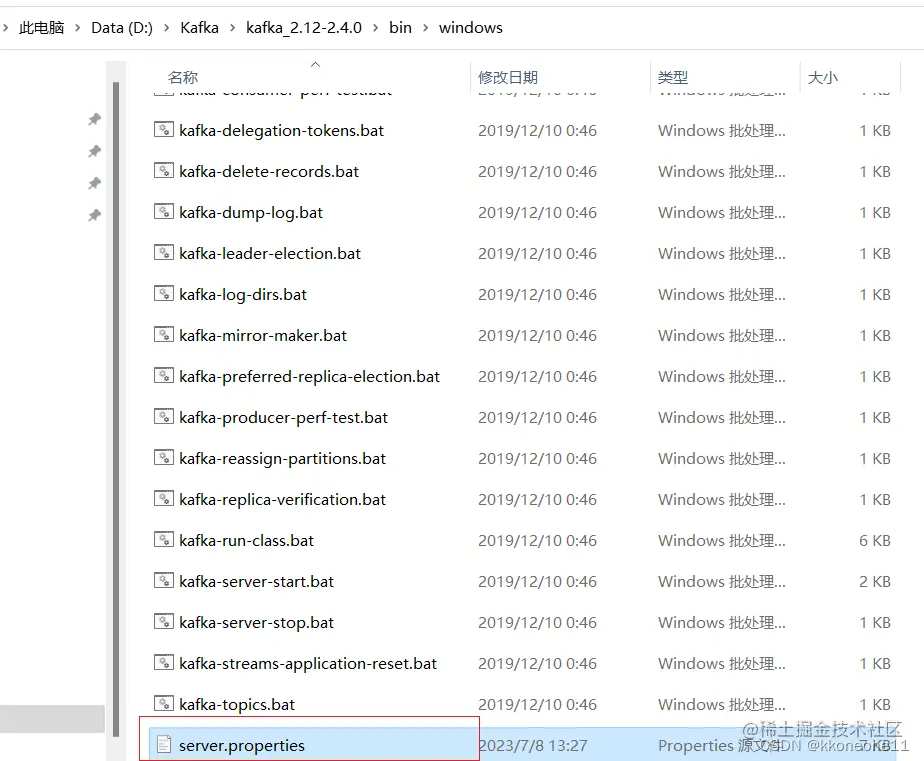Click the kafka-leader-election.bat file icon
This screenshot has height=761, width=924.
click(164, 252)
